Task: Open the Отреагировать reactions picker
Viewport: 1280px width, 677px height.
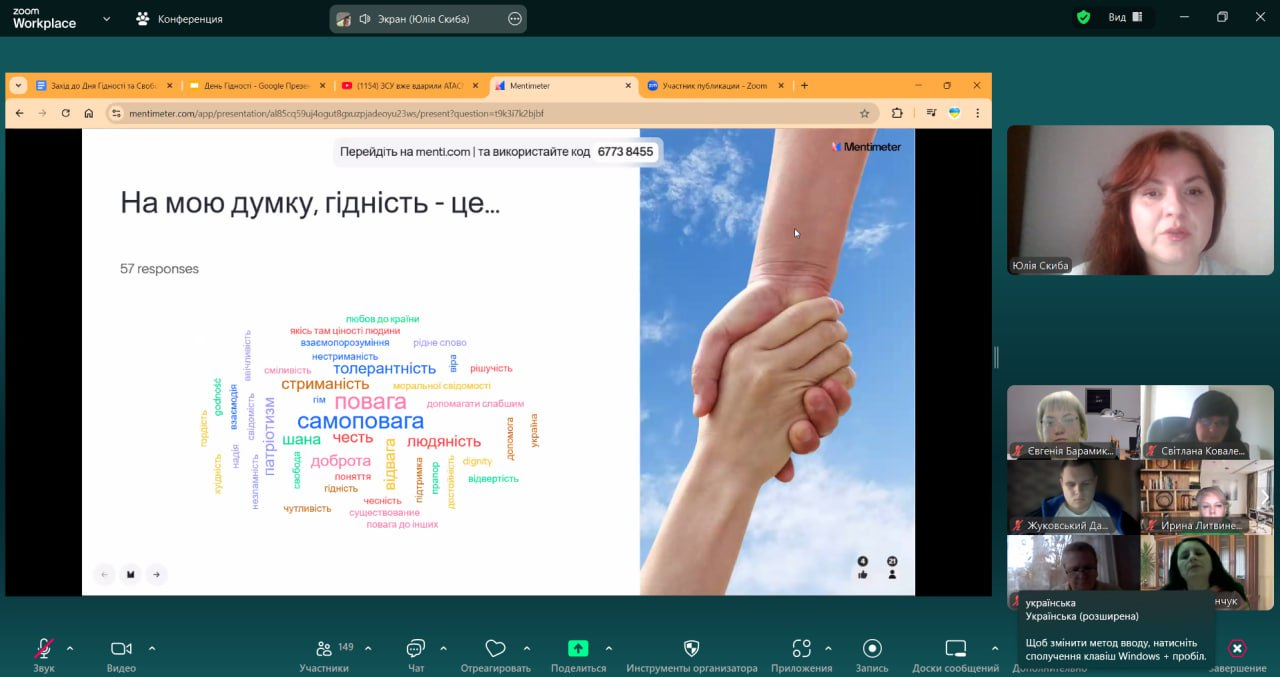Action: (x=495, y=653)
